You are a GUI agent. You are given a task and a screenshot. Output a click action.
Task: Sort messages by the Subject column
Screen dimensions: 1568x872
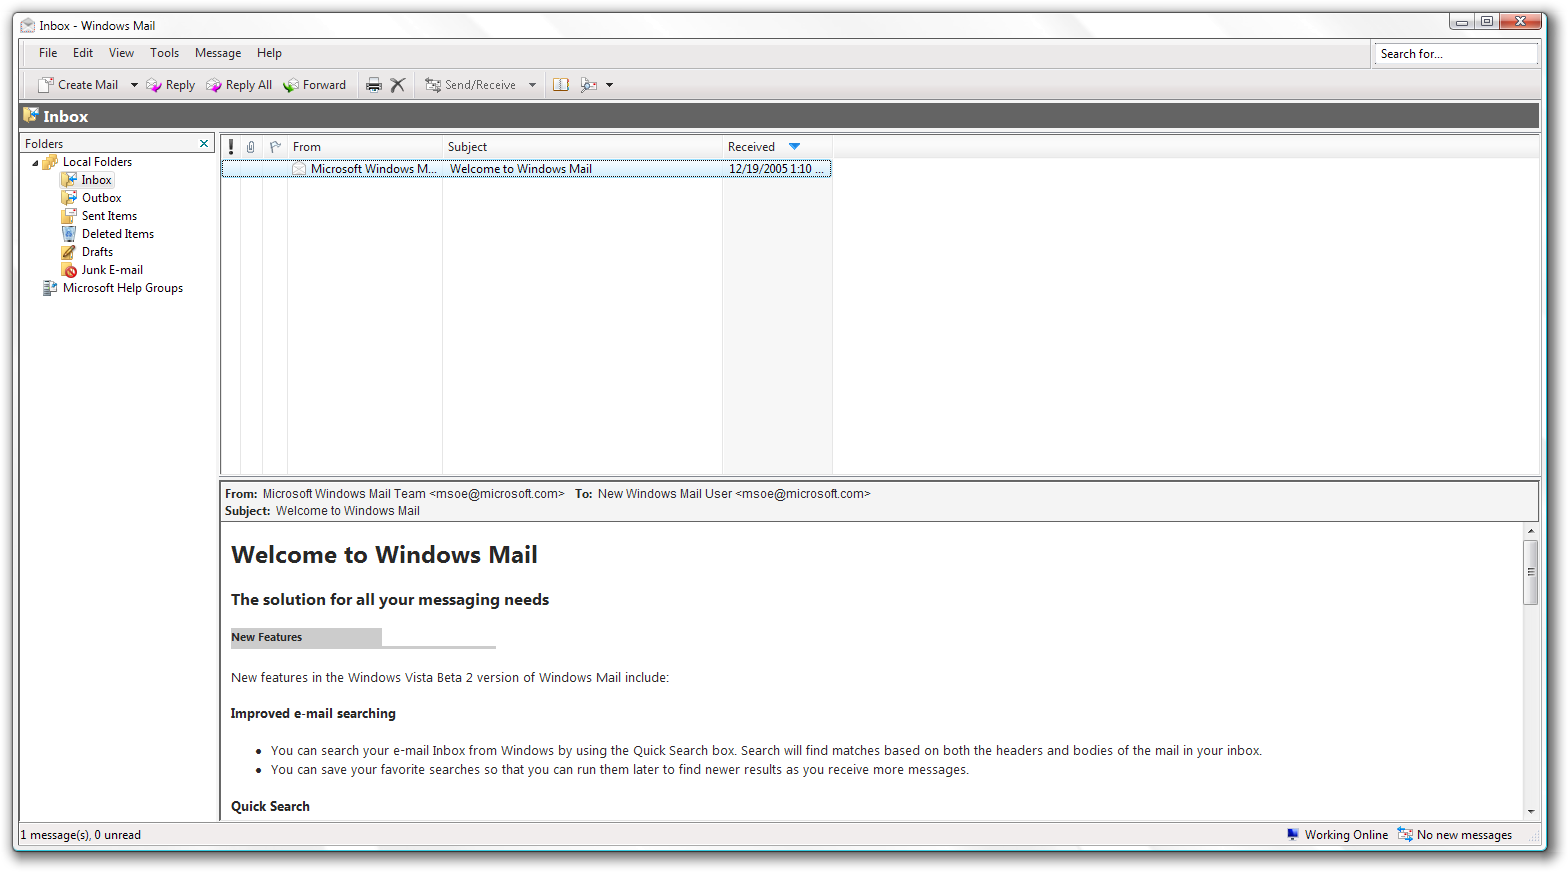(582, 147)
